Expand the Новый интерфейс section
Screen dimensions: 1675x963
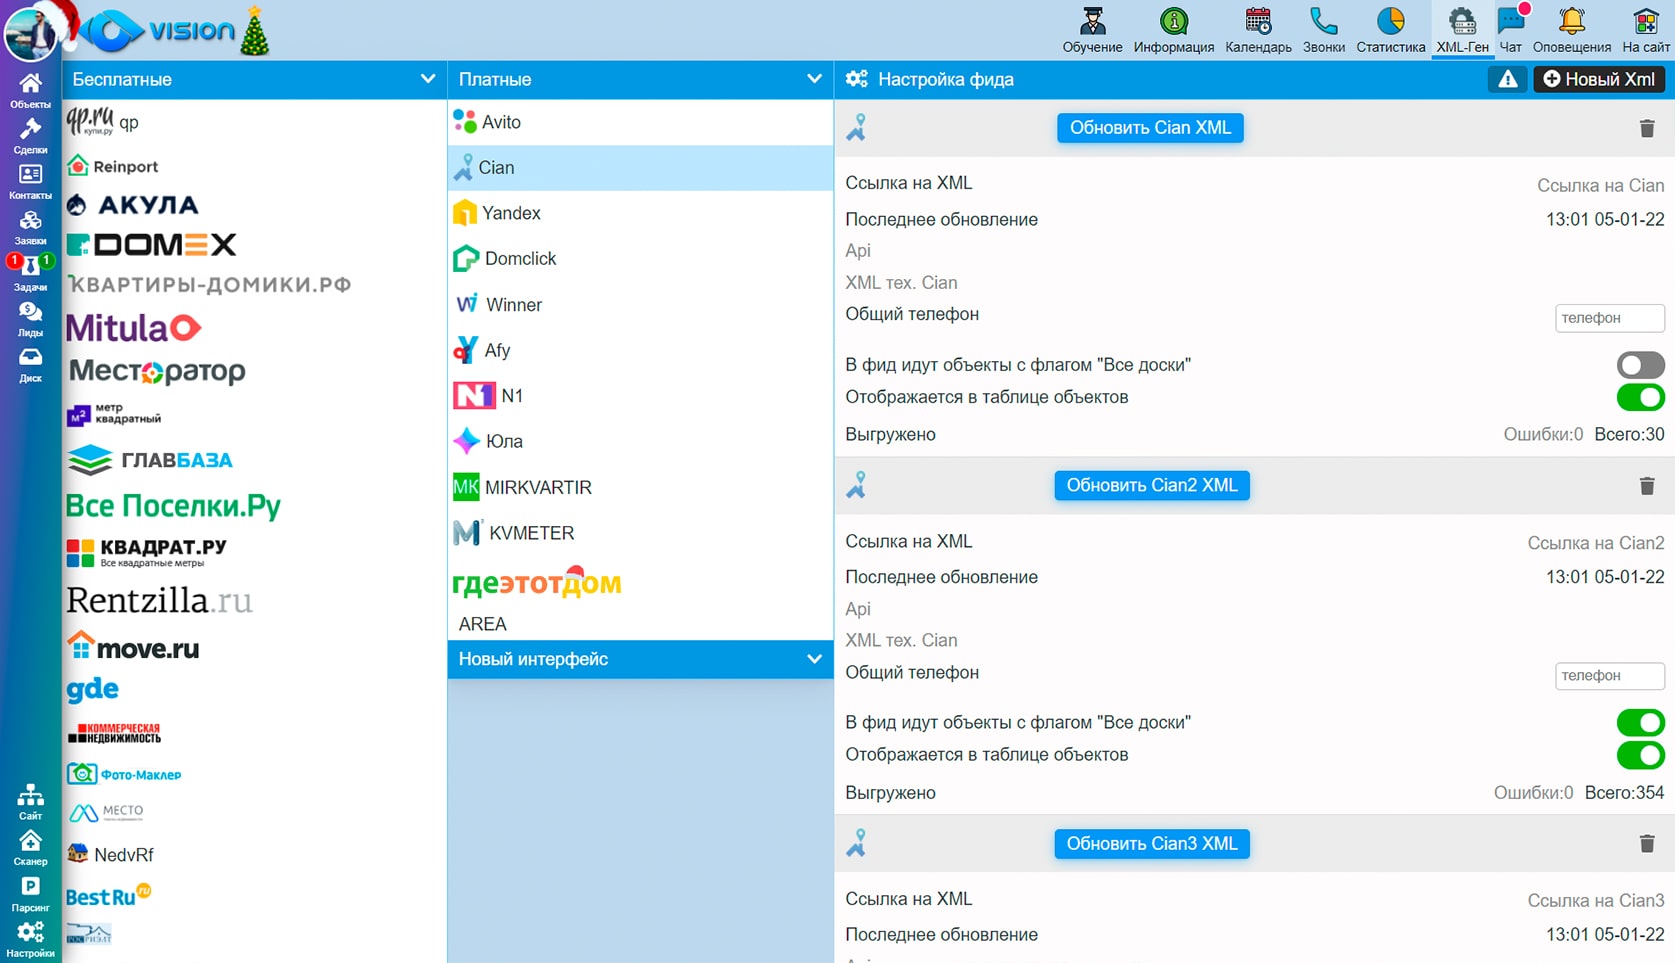[814, 659]
